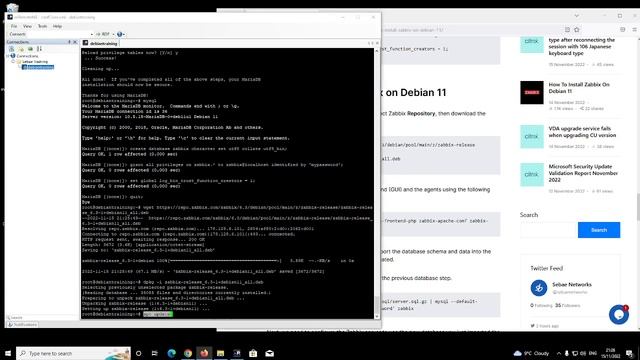Click the new folder icon in Connections panel
Image resolution: width=640 pixels, height=360 pixels.
pos(21,49)
